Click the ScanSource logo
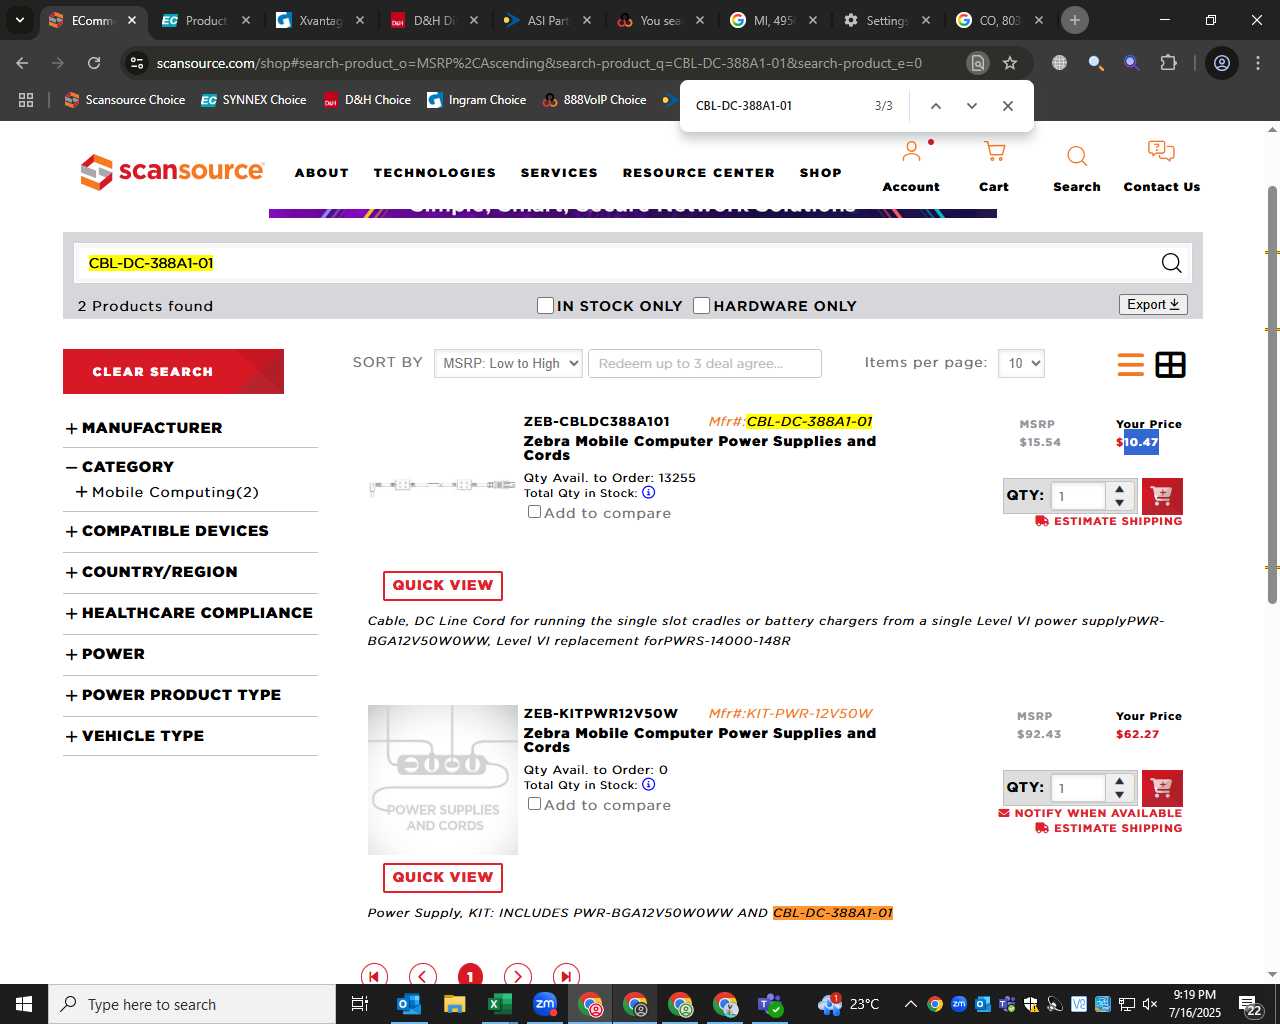This screenshot has height=1024, width=1280. point(172,172)
